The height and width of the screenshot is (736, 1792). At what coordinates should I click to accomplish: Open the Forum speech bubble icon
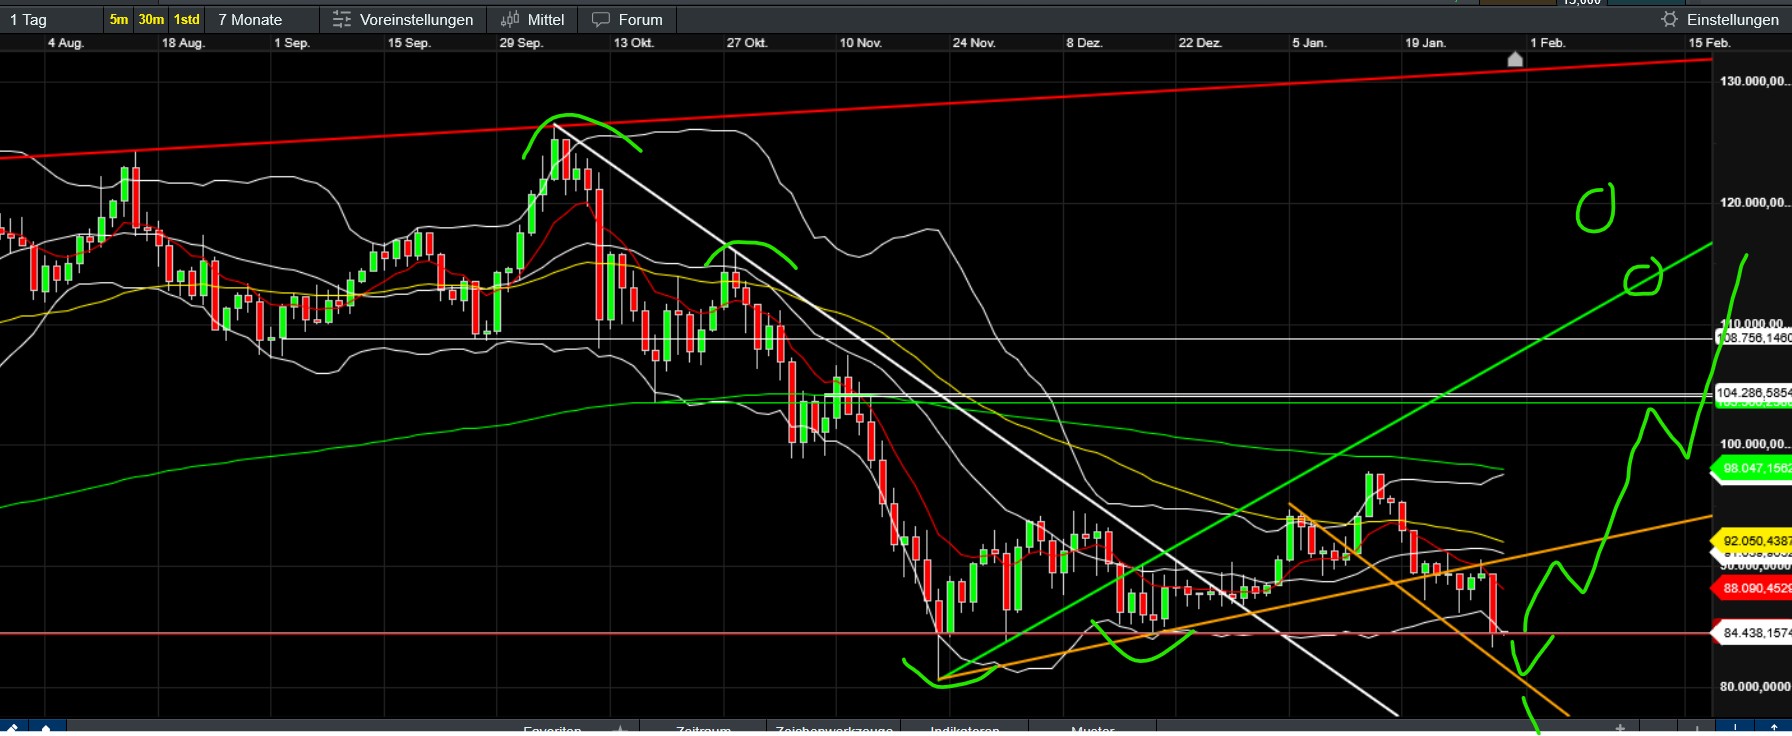601,19
